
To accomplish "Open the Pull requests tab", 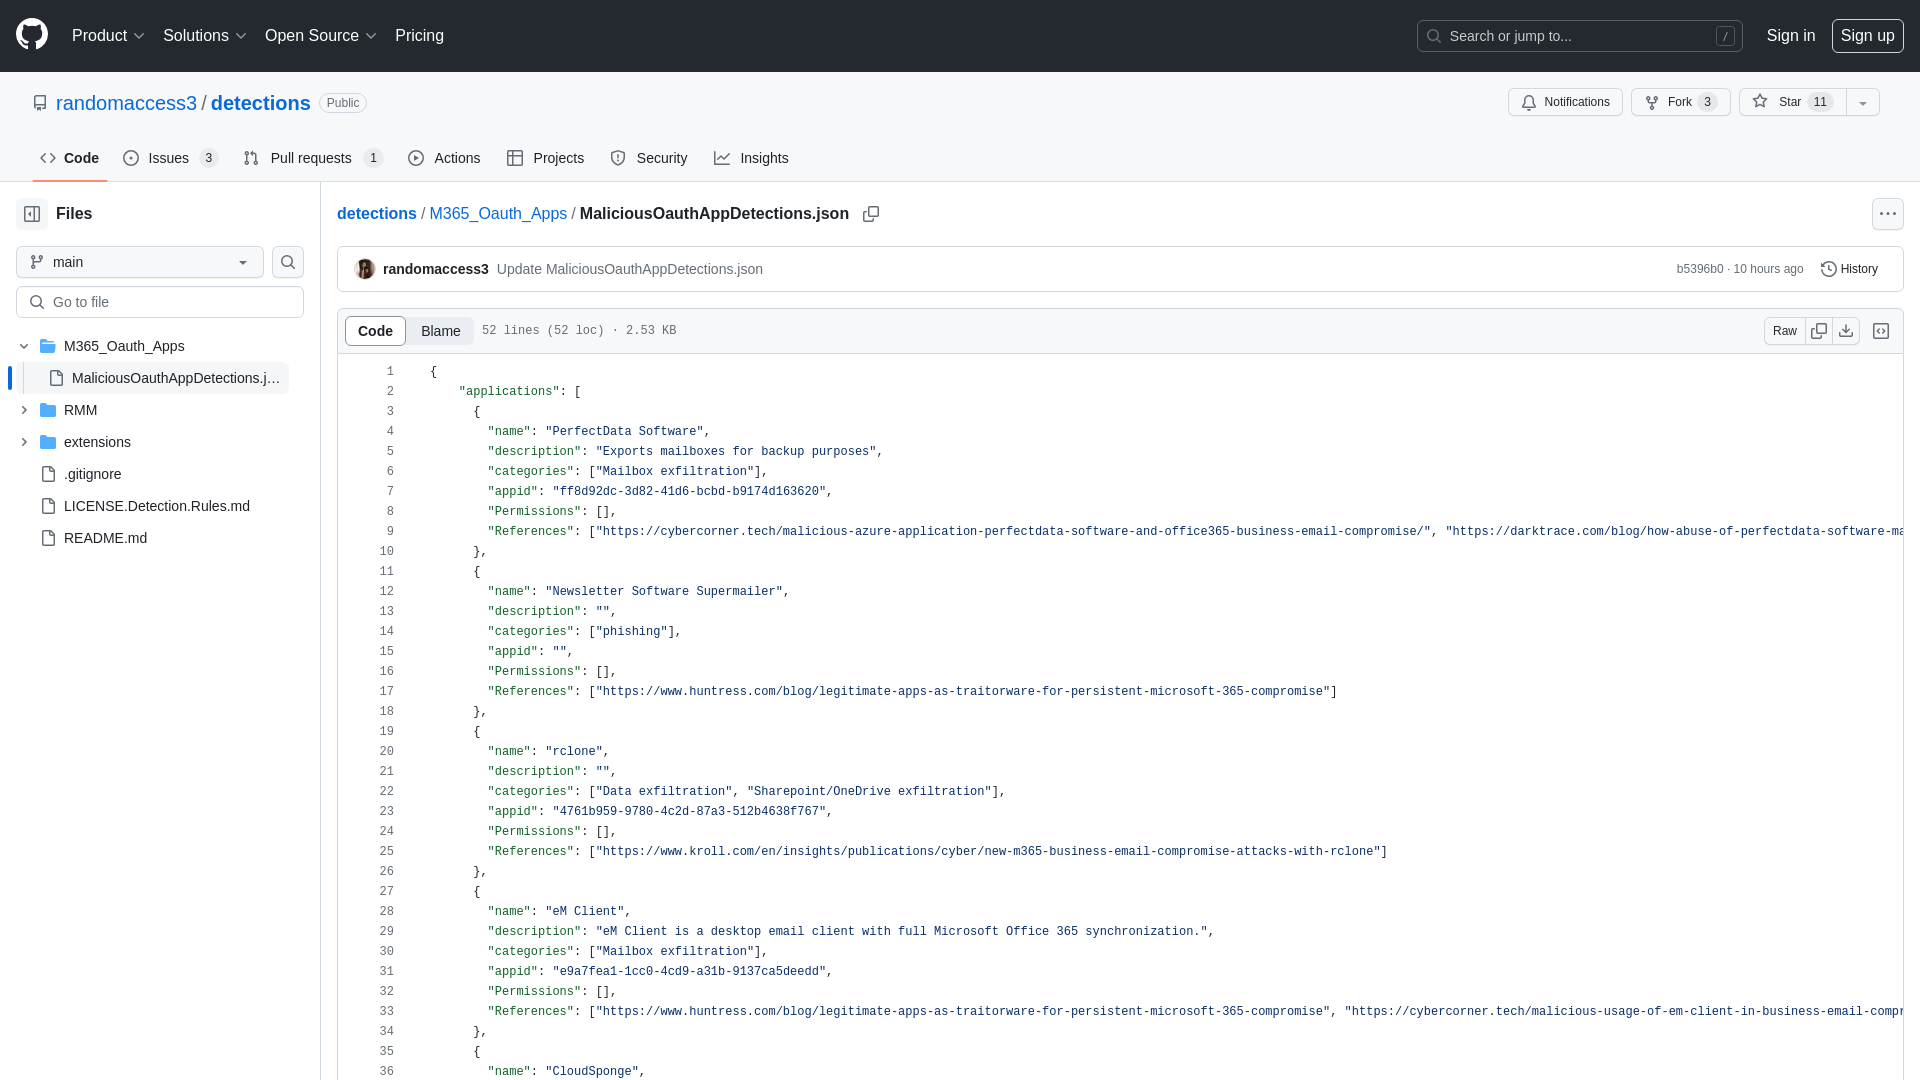I will point(313,158).
